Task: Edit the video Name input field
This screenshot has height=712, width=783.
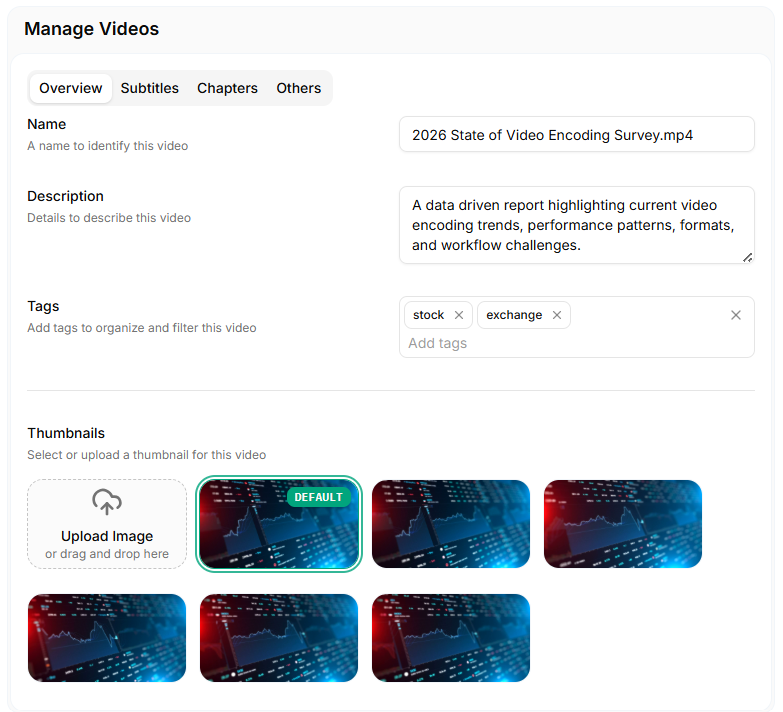Action: 577,134
